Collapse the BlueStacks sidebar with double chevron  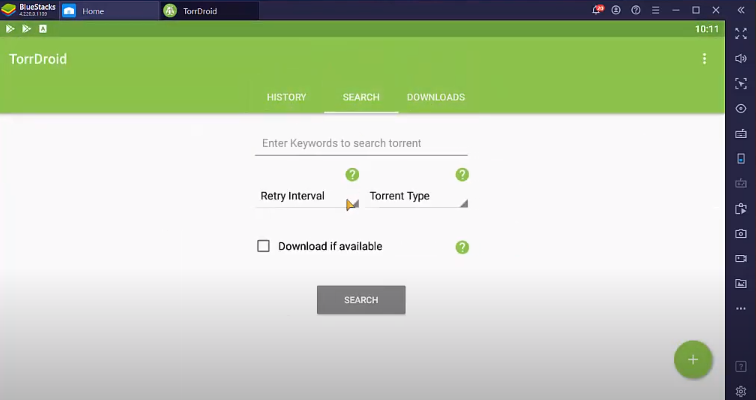(x=741, y=10)
